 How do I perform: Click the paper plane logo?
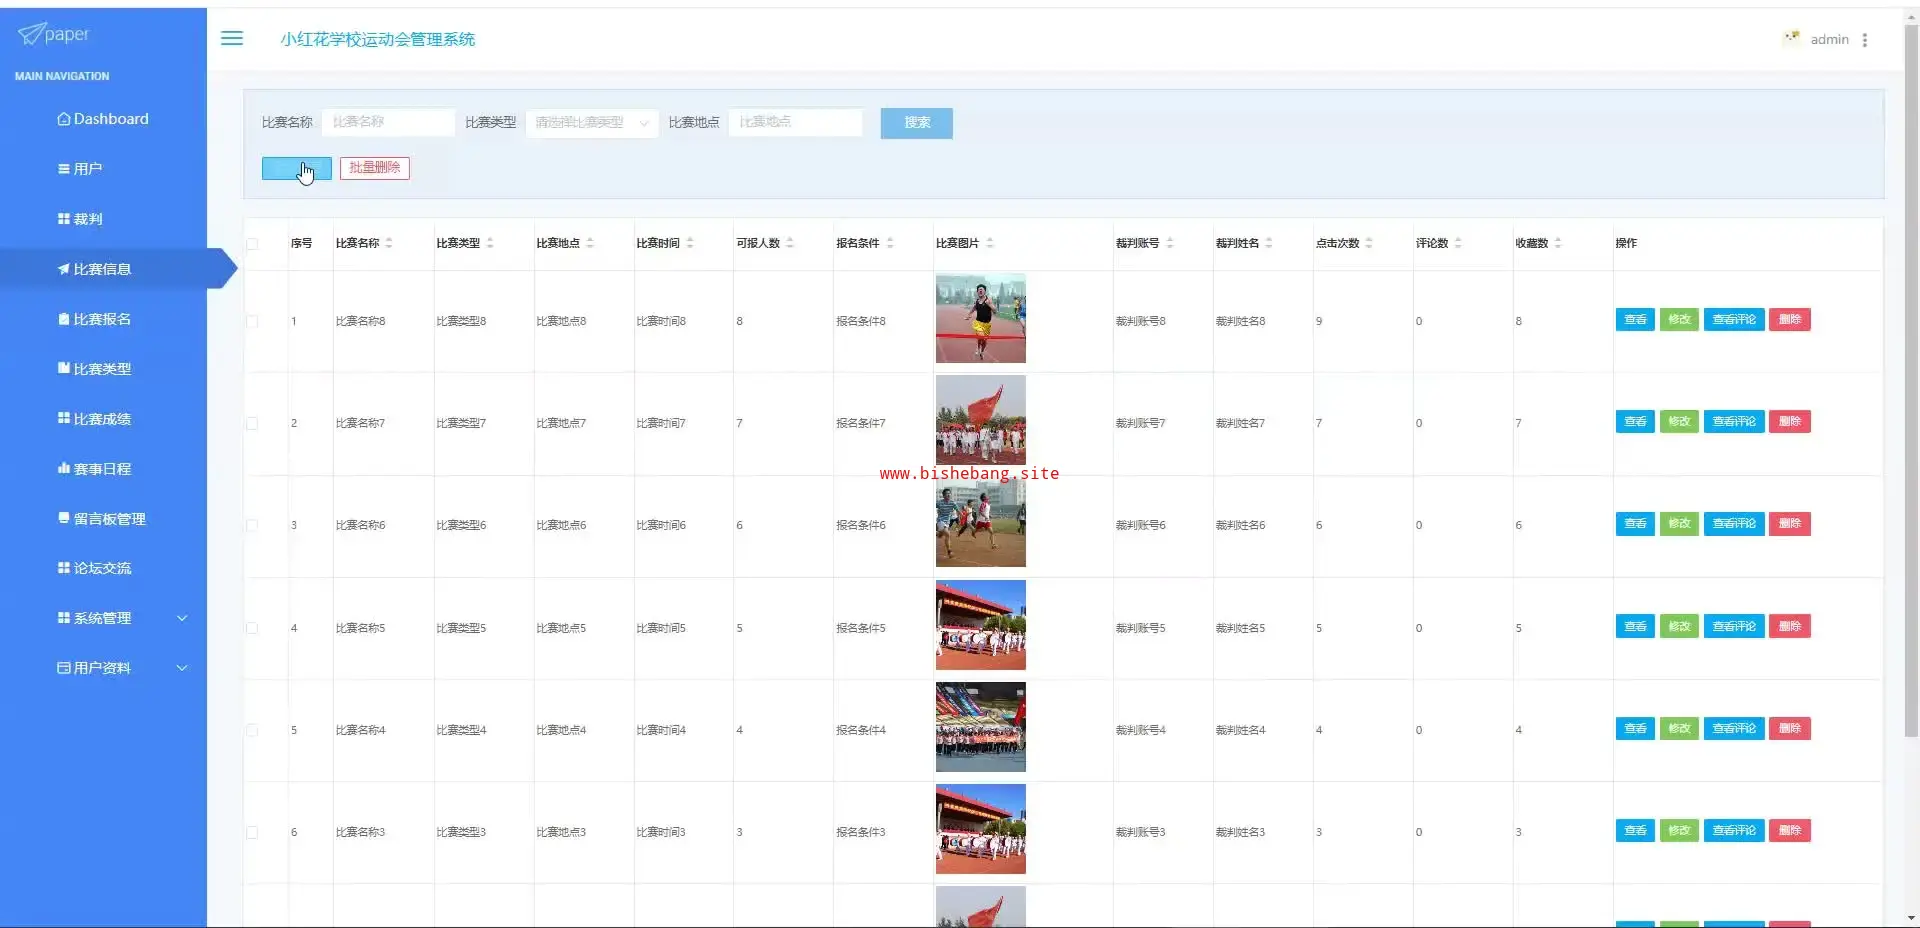pyautogui.click(x=31, y=35)
